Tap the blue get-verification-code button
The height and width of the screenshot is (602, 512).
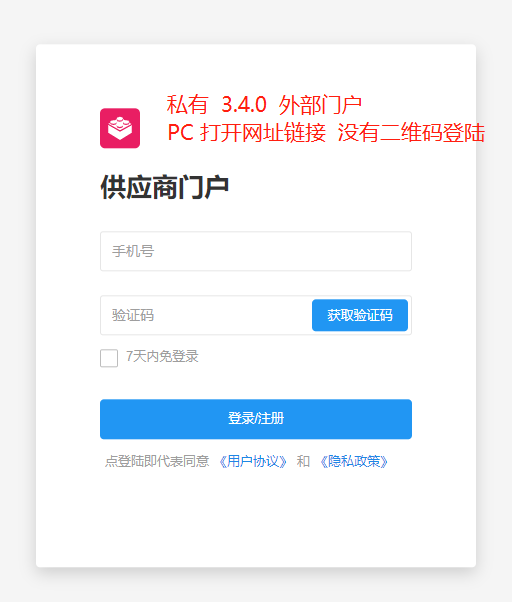(x=360, y=315)
